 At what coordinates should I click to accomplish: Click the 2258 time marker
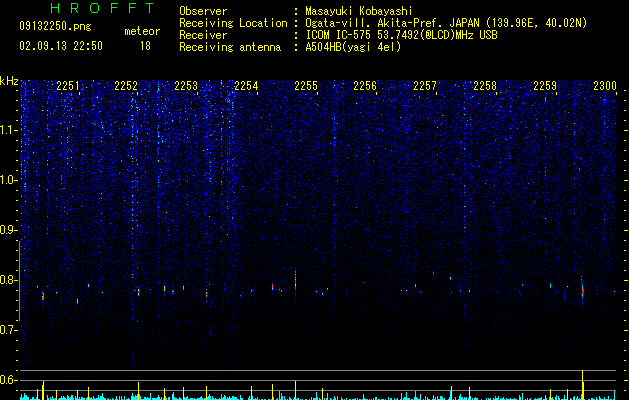485,86
